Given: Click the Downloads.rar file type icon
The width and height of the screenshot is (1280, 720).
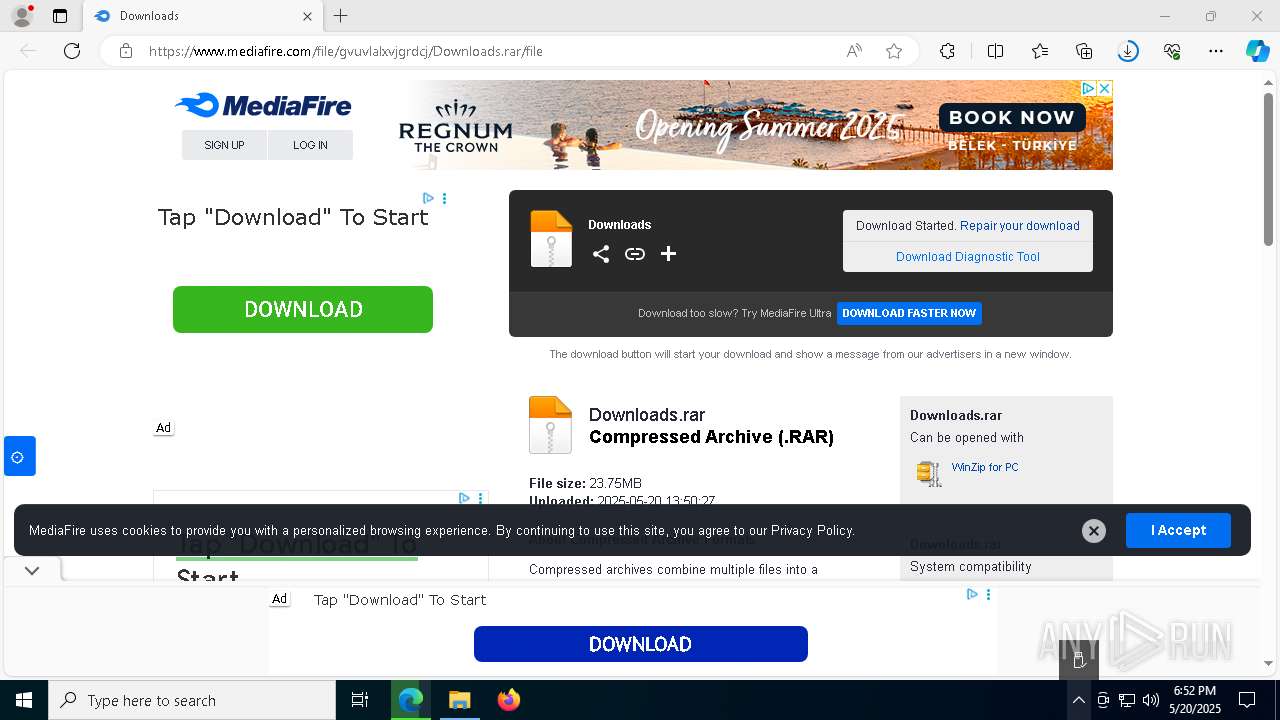Looking at the screenshot, I should [x=550, y=425].
